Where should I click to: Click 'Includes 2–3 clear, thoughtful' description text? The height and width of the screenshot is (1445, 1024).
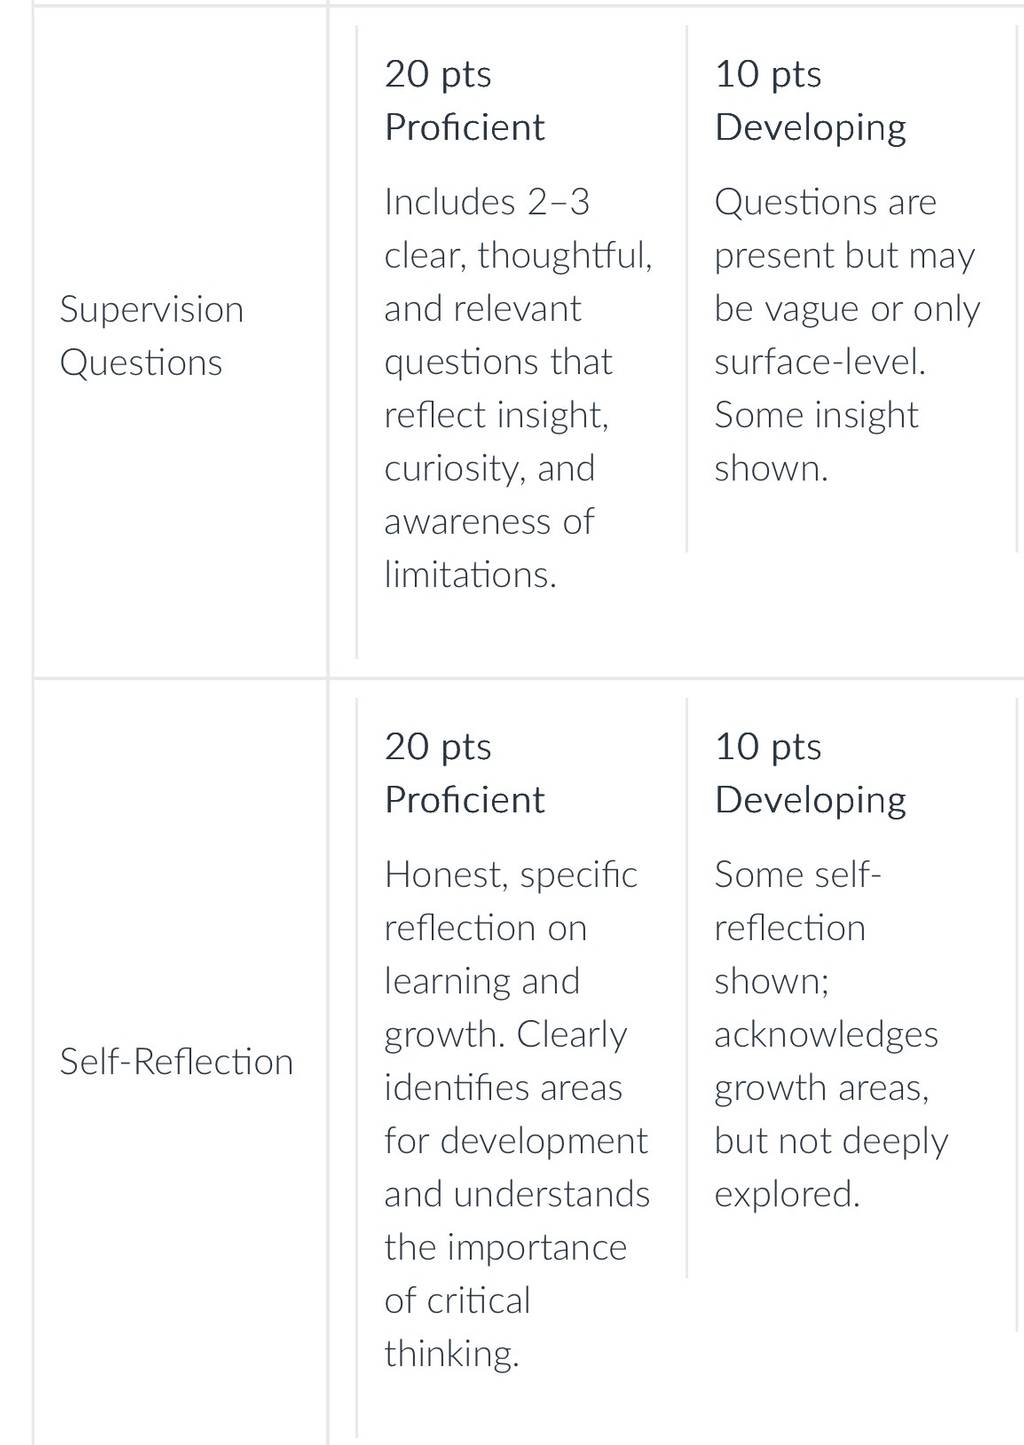(518, 229)
